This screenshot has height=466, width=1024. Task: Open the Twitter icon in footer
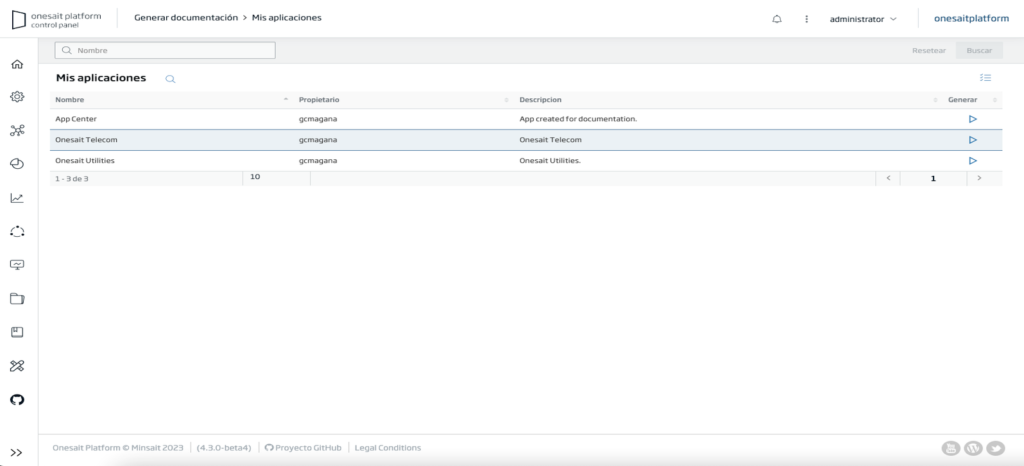click(x=995, y=448)
